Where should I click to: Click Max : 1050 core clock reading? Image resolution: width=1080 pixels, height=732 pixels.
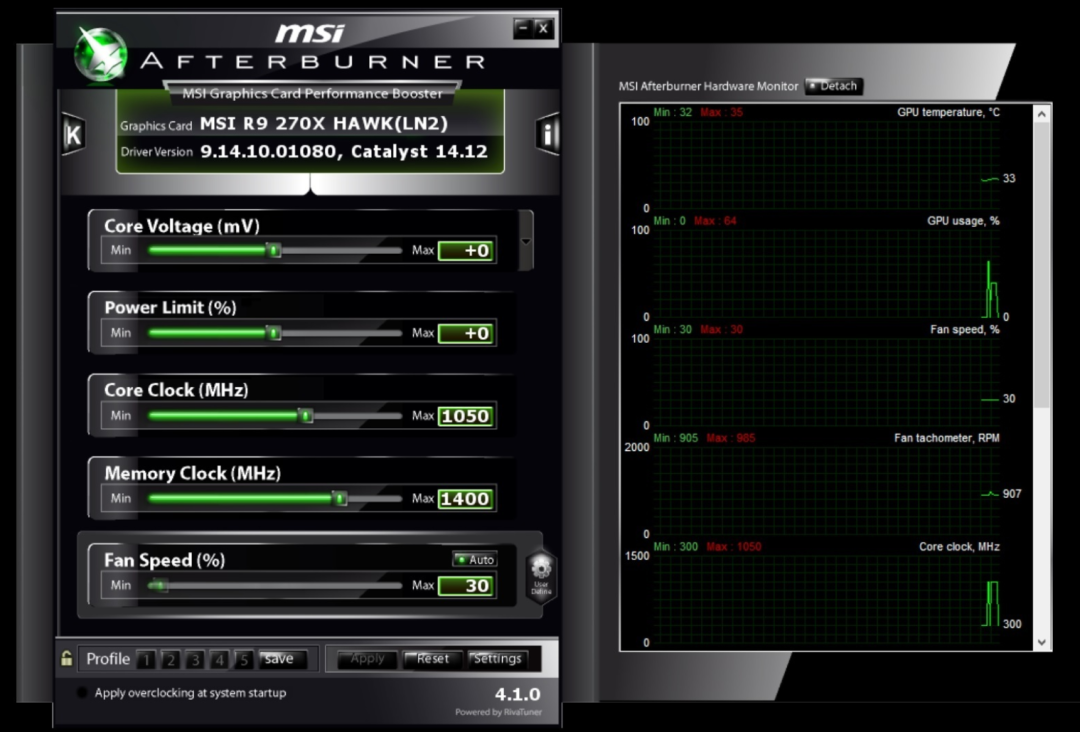click(x=734, y=547)
